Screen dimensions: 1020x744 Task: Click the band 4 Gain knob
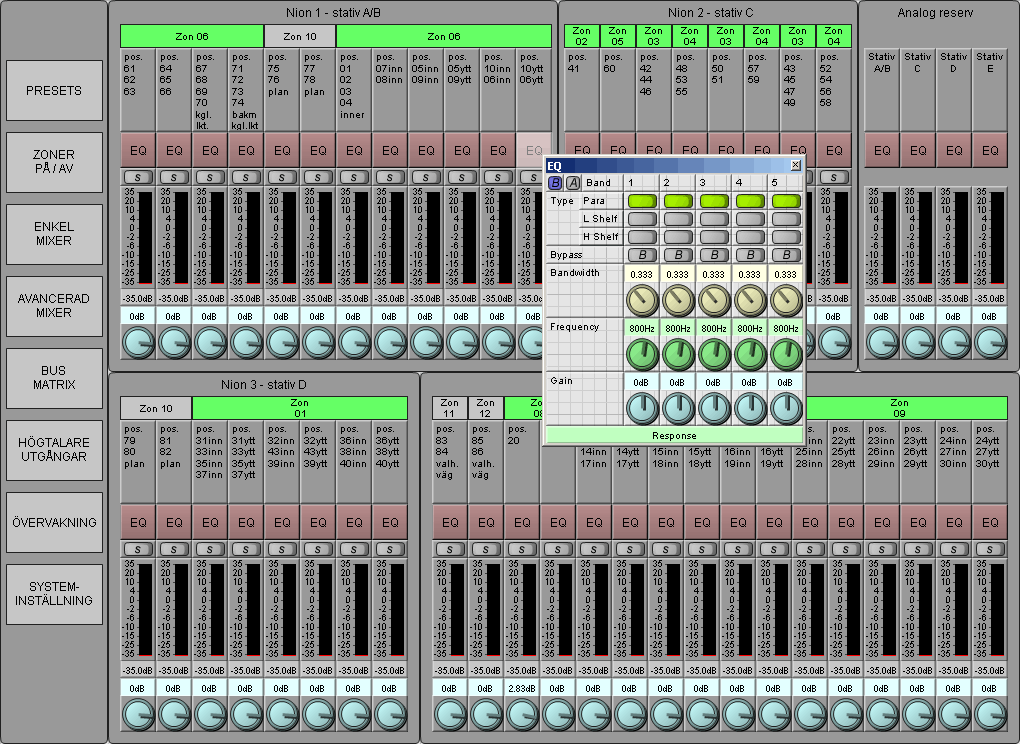pos(750,407)
